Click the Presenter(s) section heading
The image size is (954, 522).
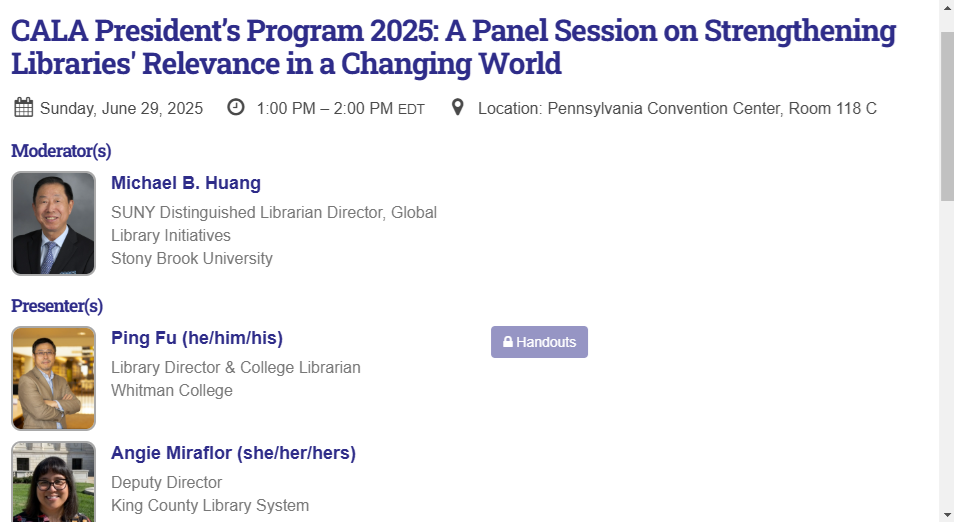57,305
